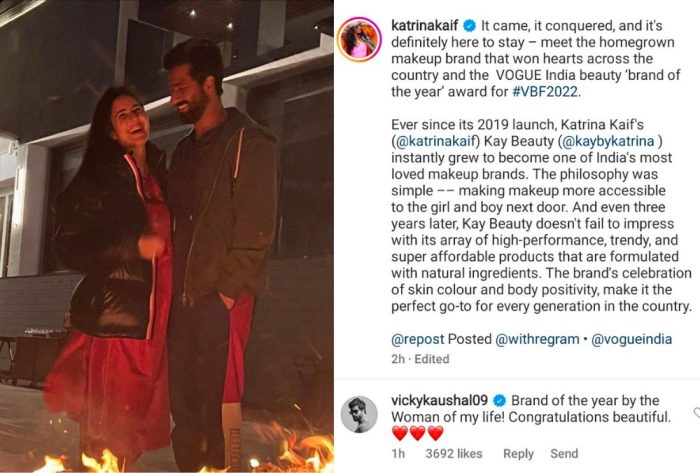
Task: View 3692 likes on comment
Action: pyautogui.click(x=454, y=453)
